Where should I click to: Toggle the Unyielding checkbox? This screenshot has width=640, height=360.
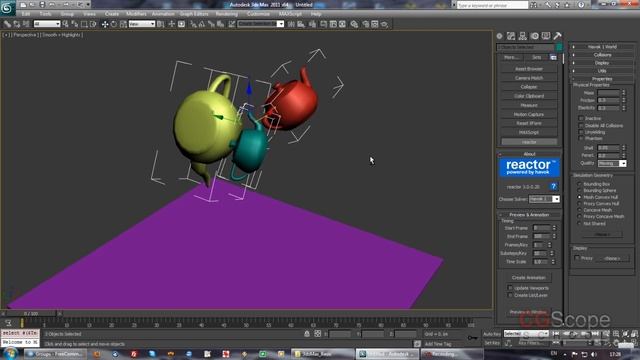coord(580,132)
